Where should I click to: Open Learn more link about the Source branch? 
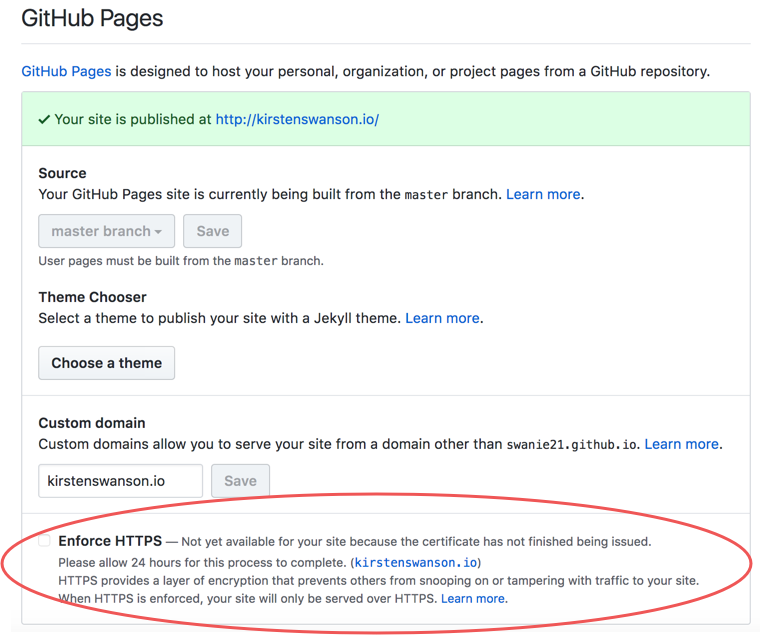coord(544,194)
